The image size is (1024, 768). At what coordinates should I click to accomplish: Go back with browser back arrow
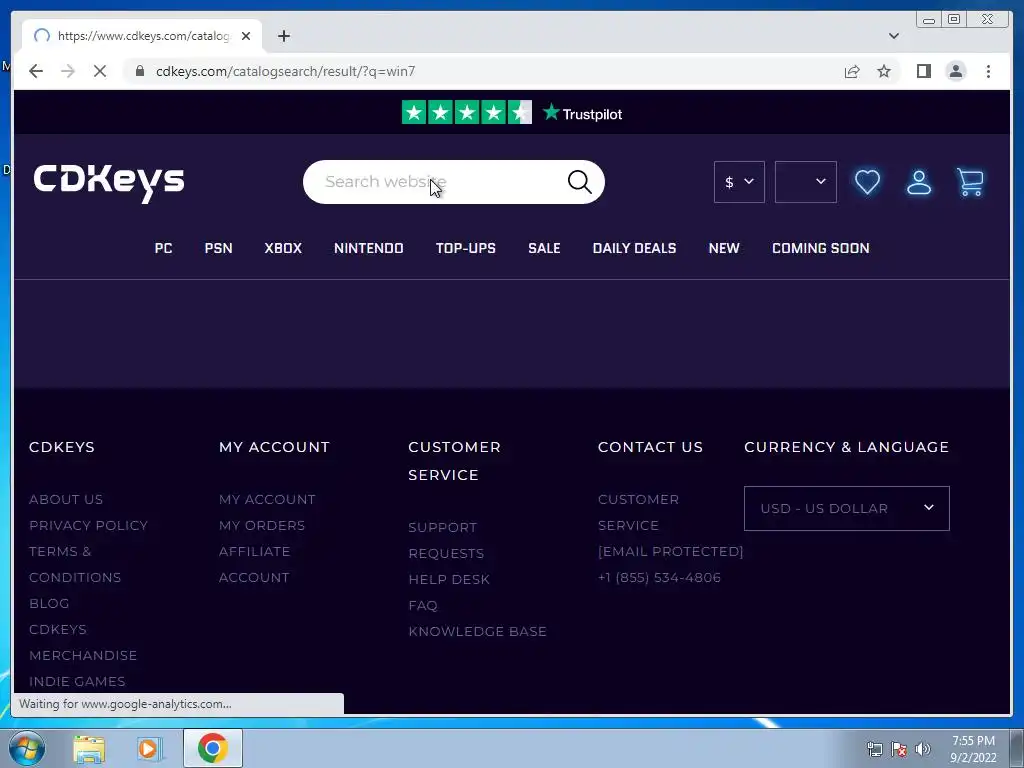coord(36,71)
